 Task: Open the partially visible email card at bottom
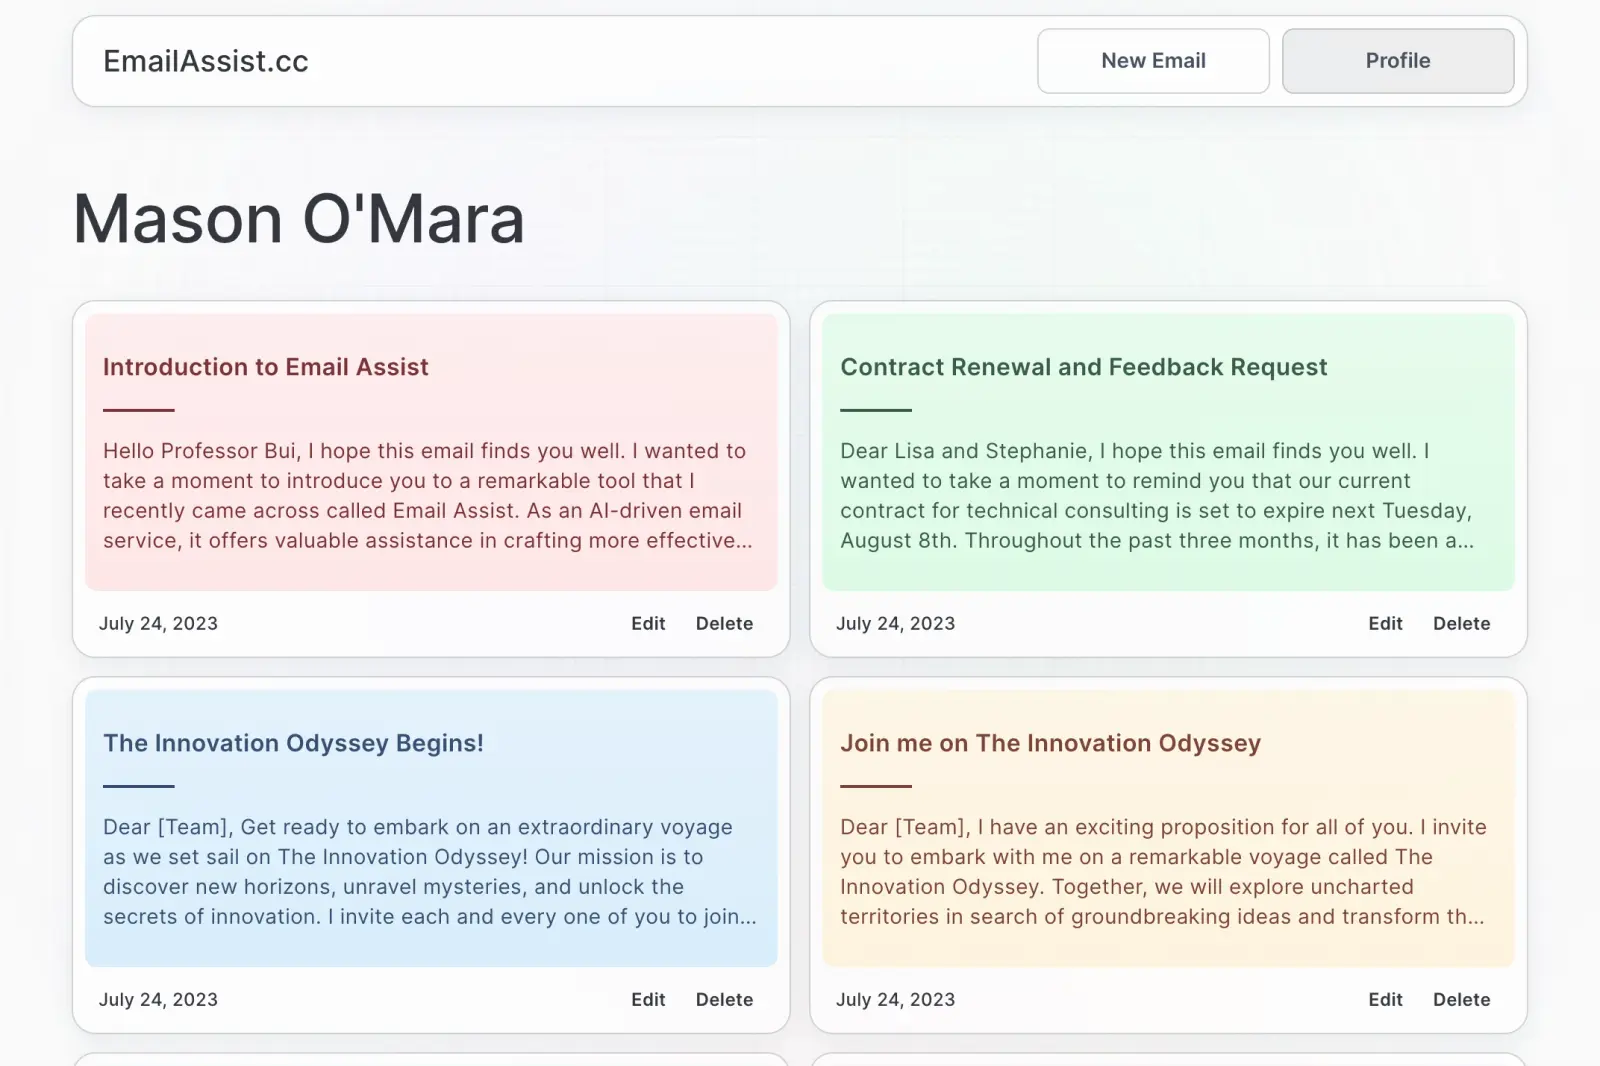[x=430, y=1055]
